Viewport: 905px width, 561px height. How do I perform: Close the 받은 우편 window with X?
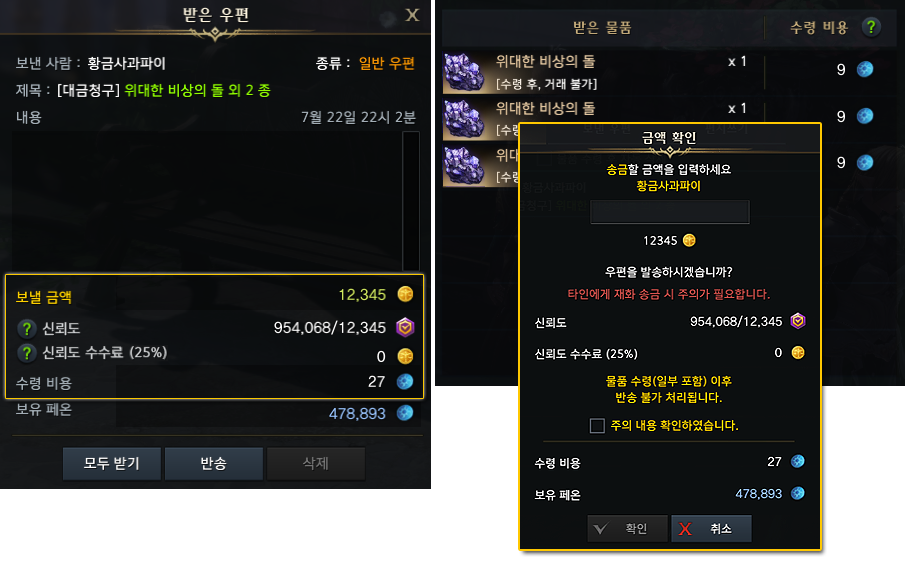(x=412, y=15)
